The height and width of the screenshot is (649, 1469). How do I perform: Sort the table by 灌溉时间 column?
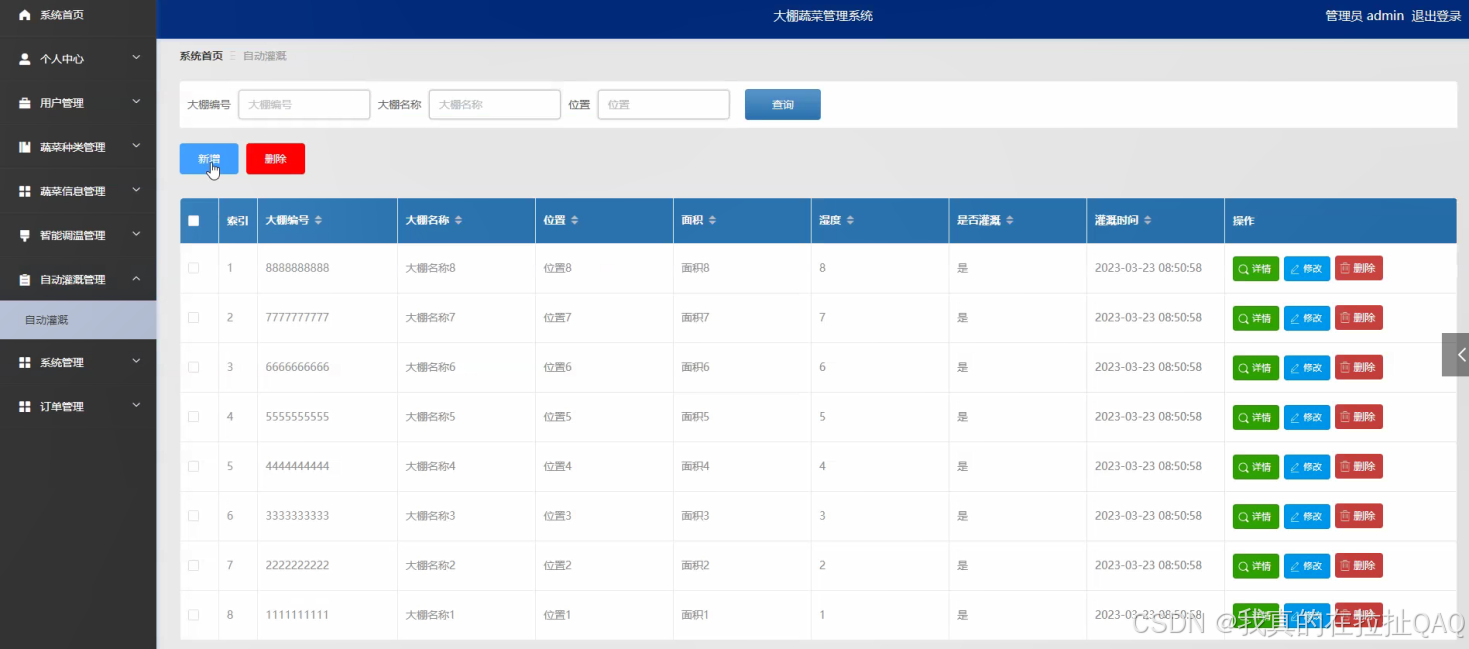pyautogui.click(x=1148, y=220)
